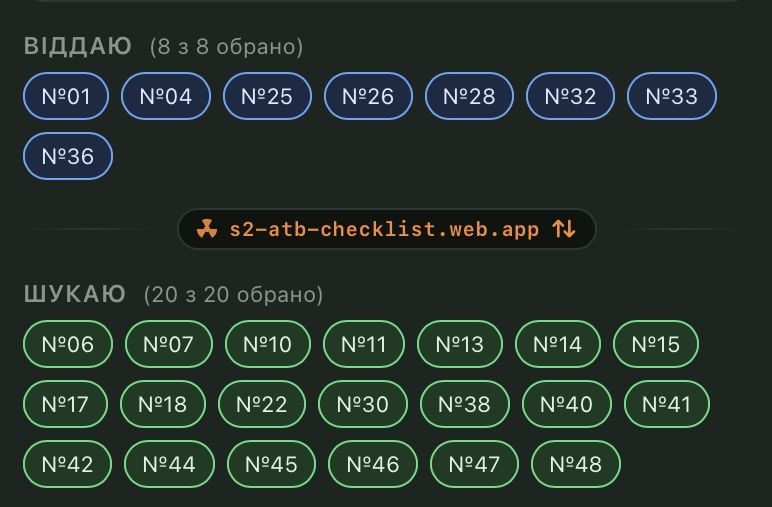Viewport: 772px width, 507px height.
Task: Click the swap arrows icon after s2-atb-checklist.web.app
Action: tap(564, 229)
